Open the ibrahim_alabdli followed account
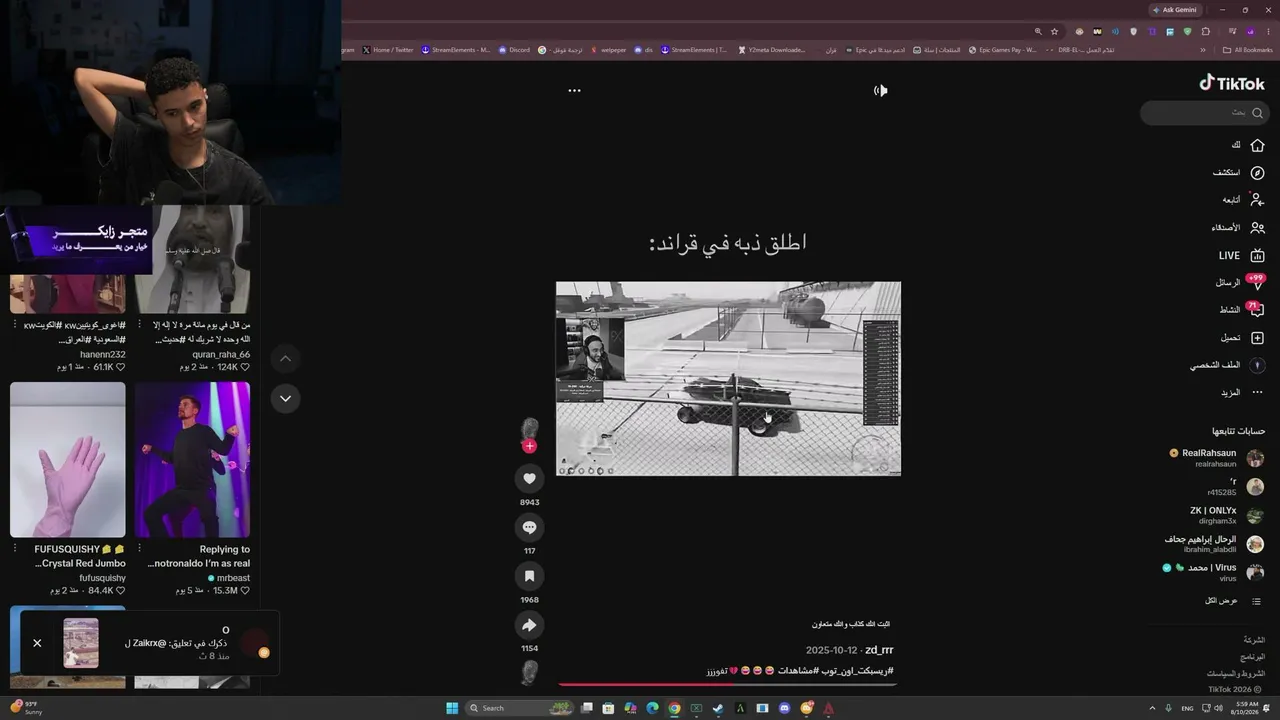This screenshot has width=1280, height=720. [1214, 544]
